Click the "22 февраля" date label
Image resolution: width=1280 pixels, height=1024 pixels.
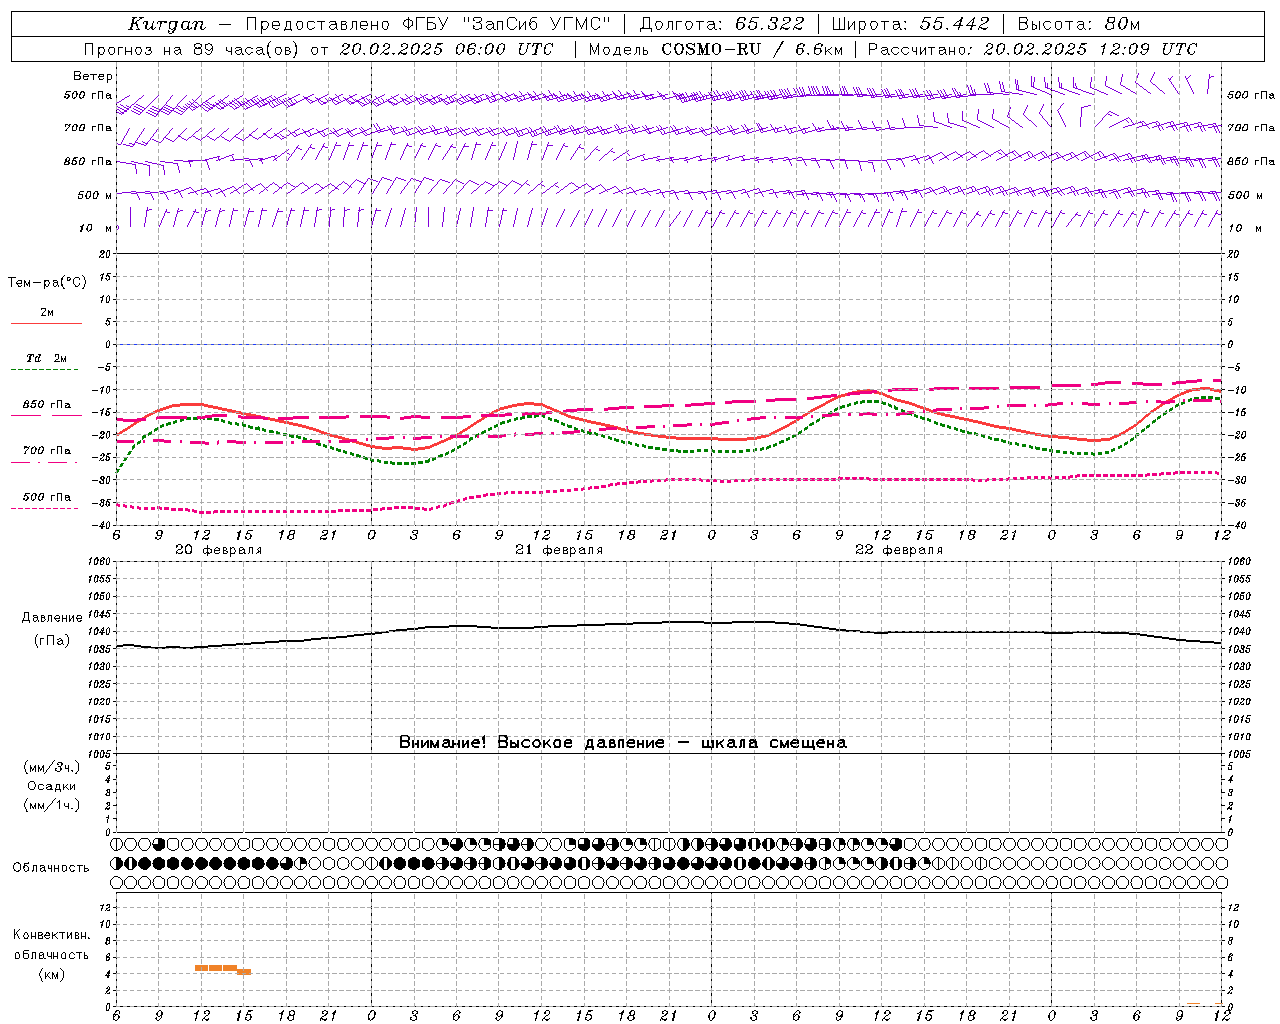tap(899, 550)
